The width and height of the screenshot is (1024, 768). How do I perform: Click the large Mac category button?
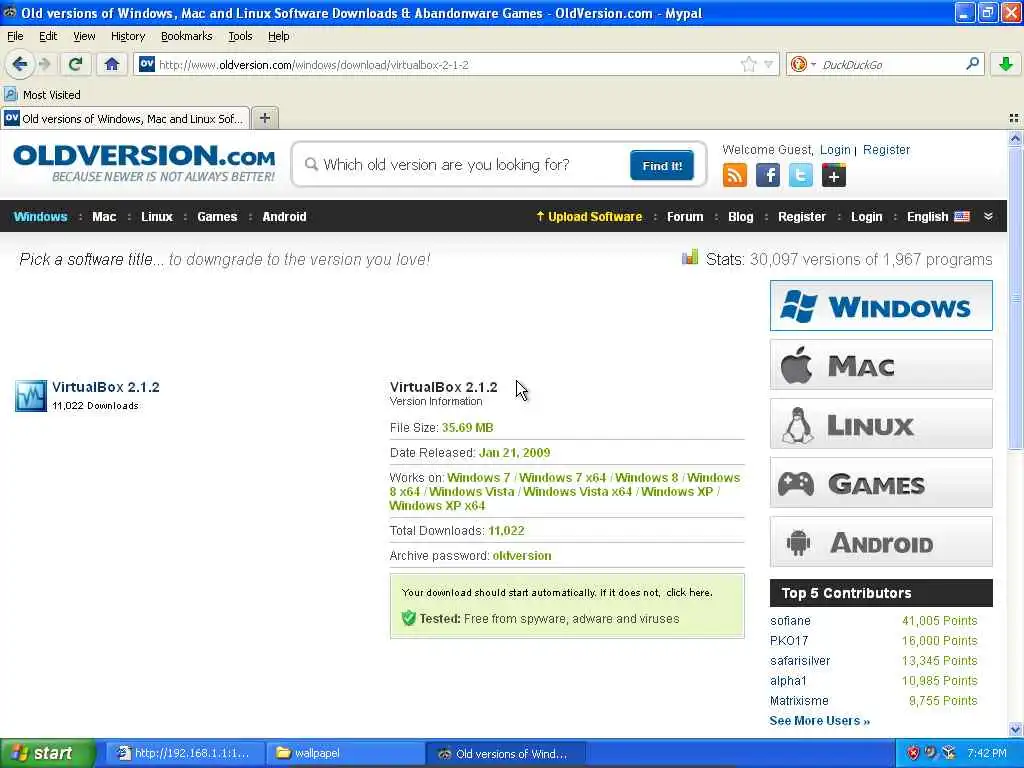coord(881,364)
